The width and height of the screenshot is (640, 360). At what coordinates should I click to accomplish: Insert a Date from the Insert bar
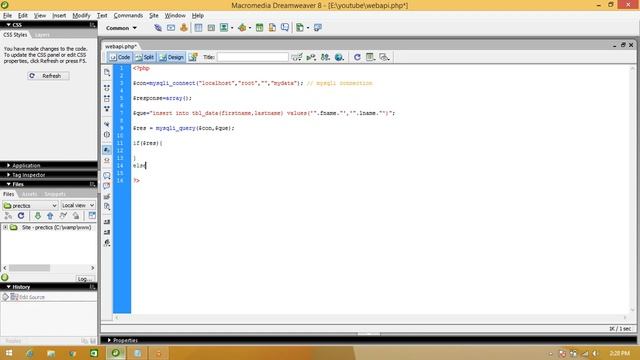point(260,28)
